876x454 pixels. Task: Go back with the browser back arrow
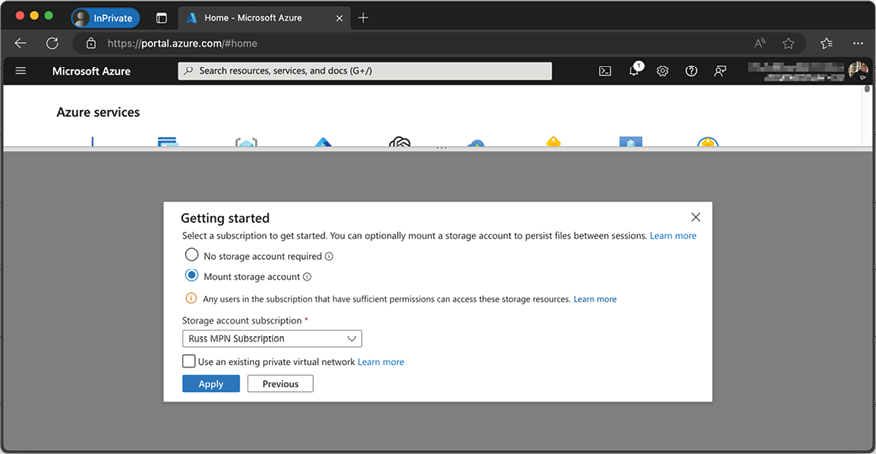pyautogui.click(x=21, y=43)
